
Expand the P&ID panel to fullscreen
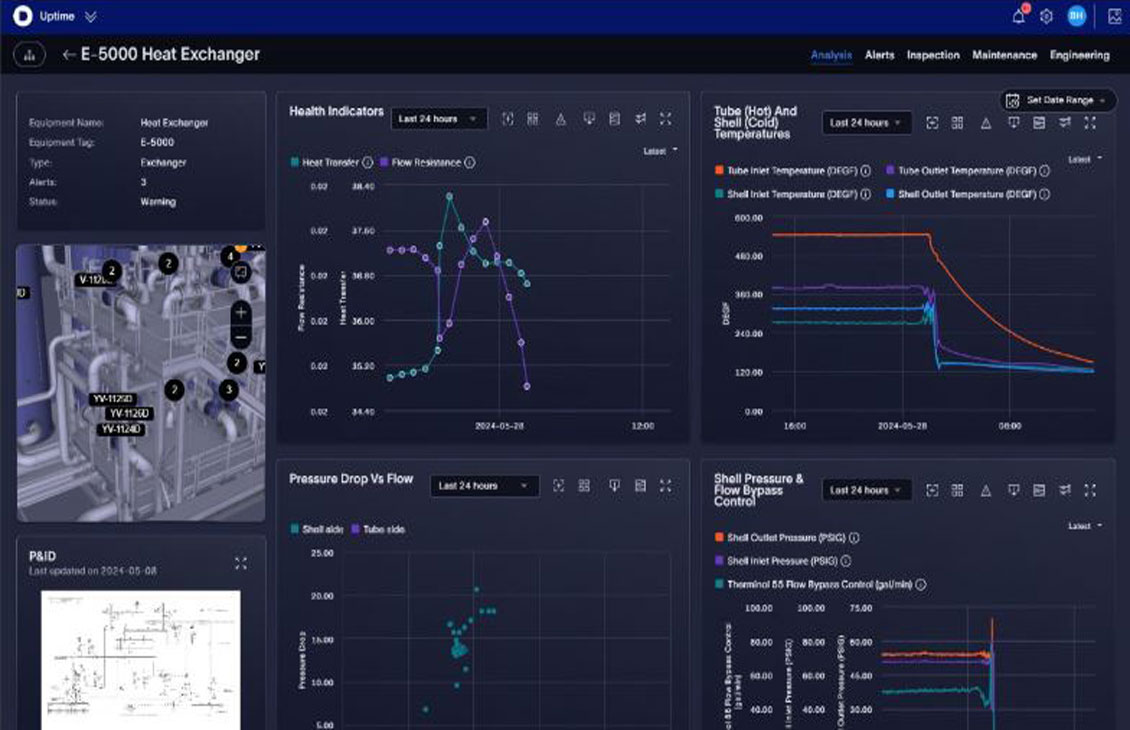click(240, 562)
